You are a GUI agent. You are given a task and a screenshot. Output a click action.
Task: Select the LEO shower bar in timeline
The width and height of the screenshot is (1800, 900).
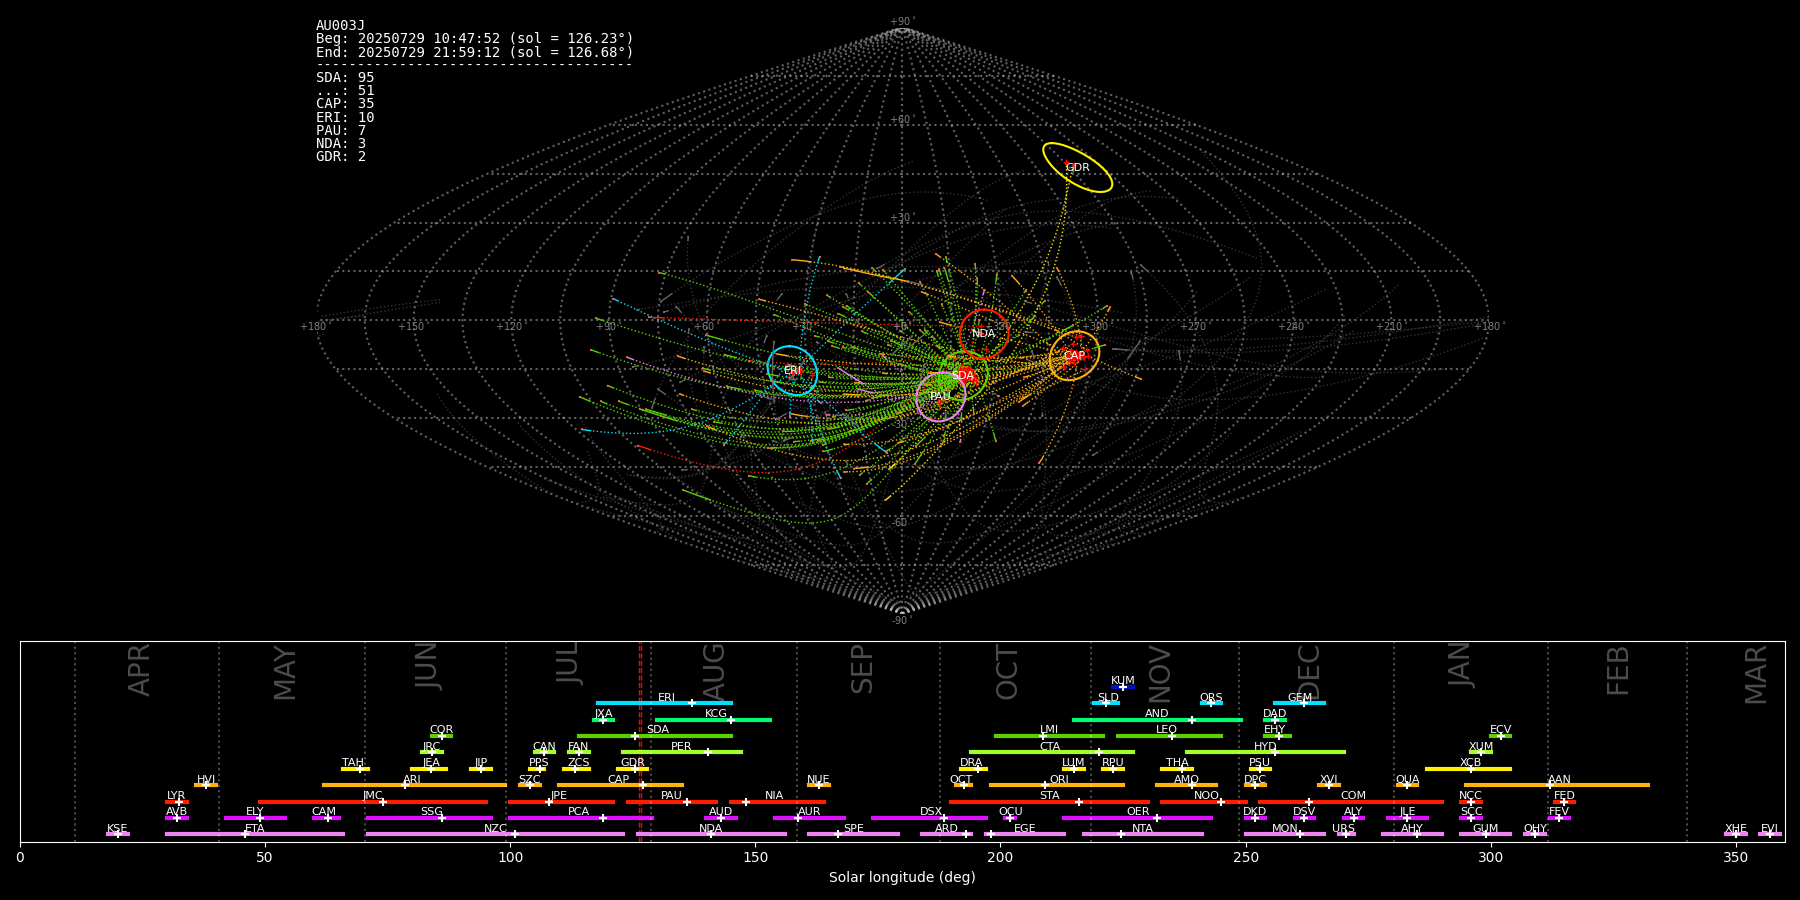1169,736
